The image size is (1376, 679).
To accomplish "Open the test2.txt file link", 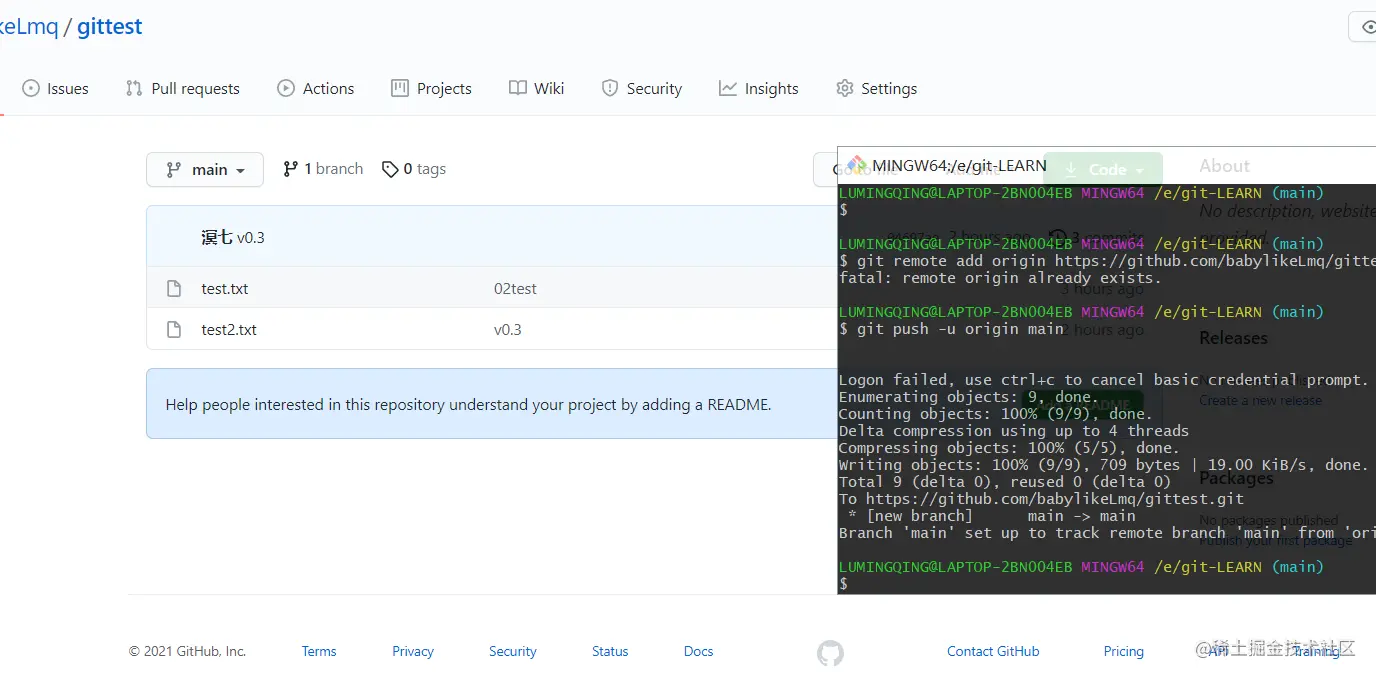I will 229,330.
